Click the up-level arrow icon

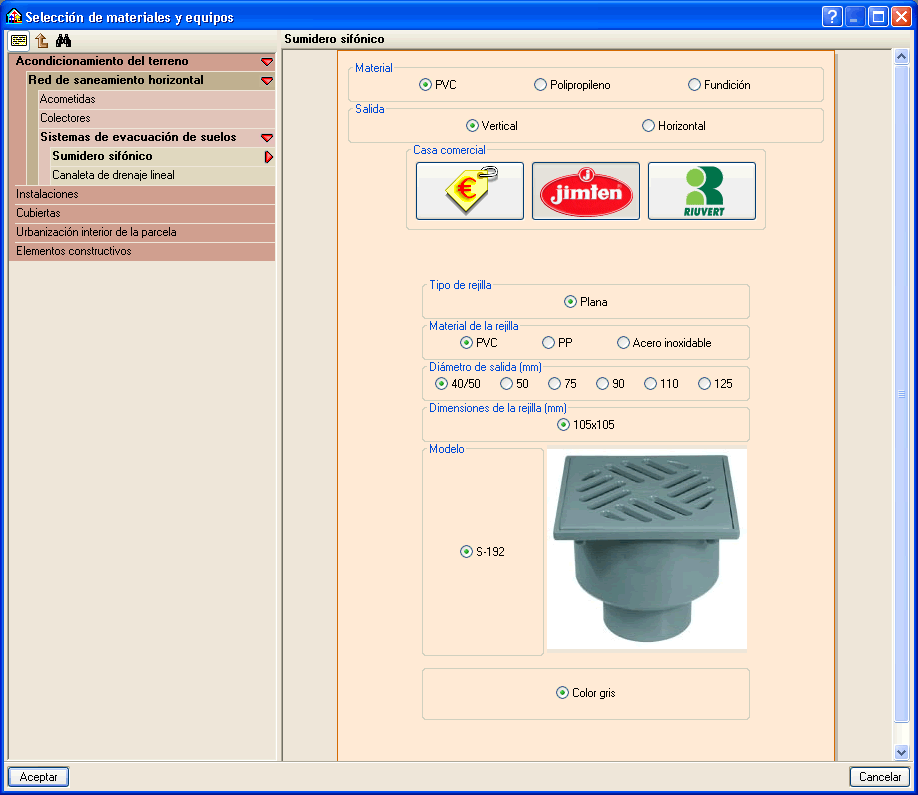coord(41,41)
